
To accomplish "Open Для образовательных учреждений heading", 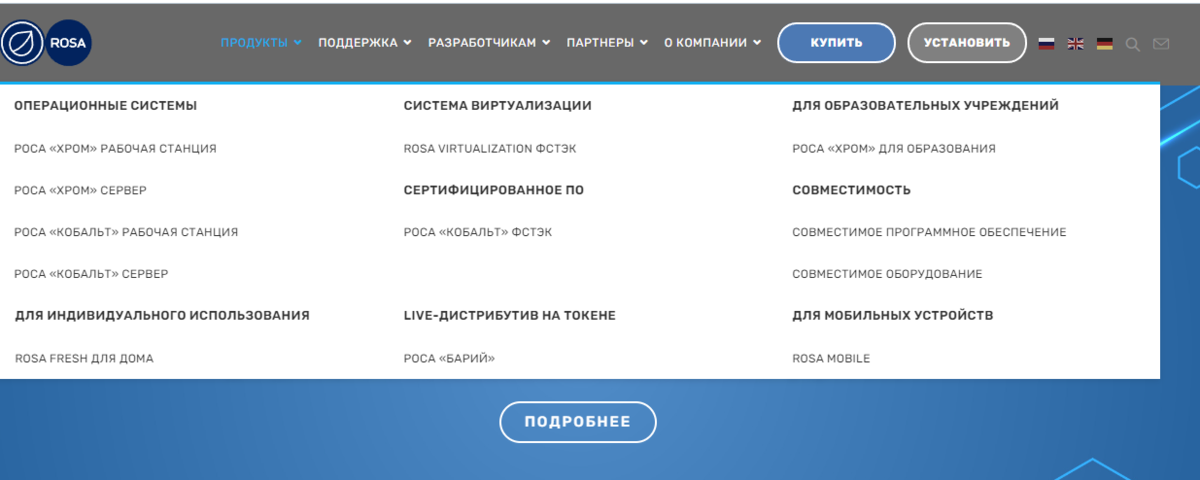I will pyautogui.click(x=926, y=105).
